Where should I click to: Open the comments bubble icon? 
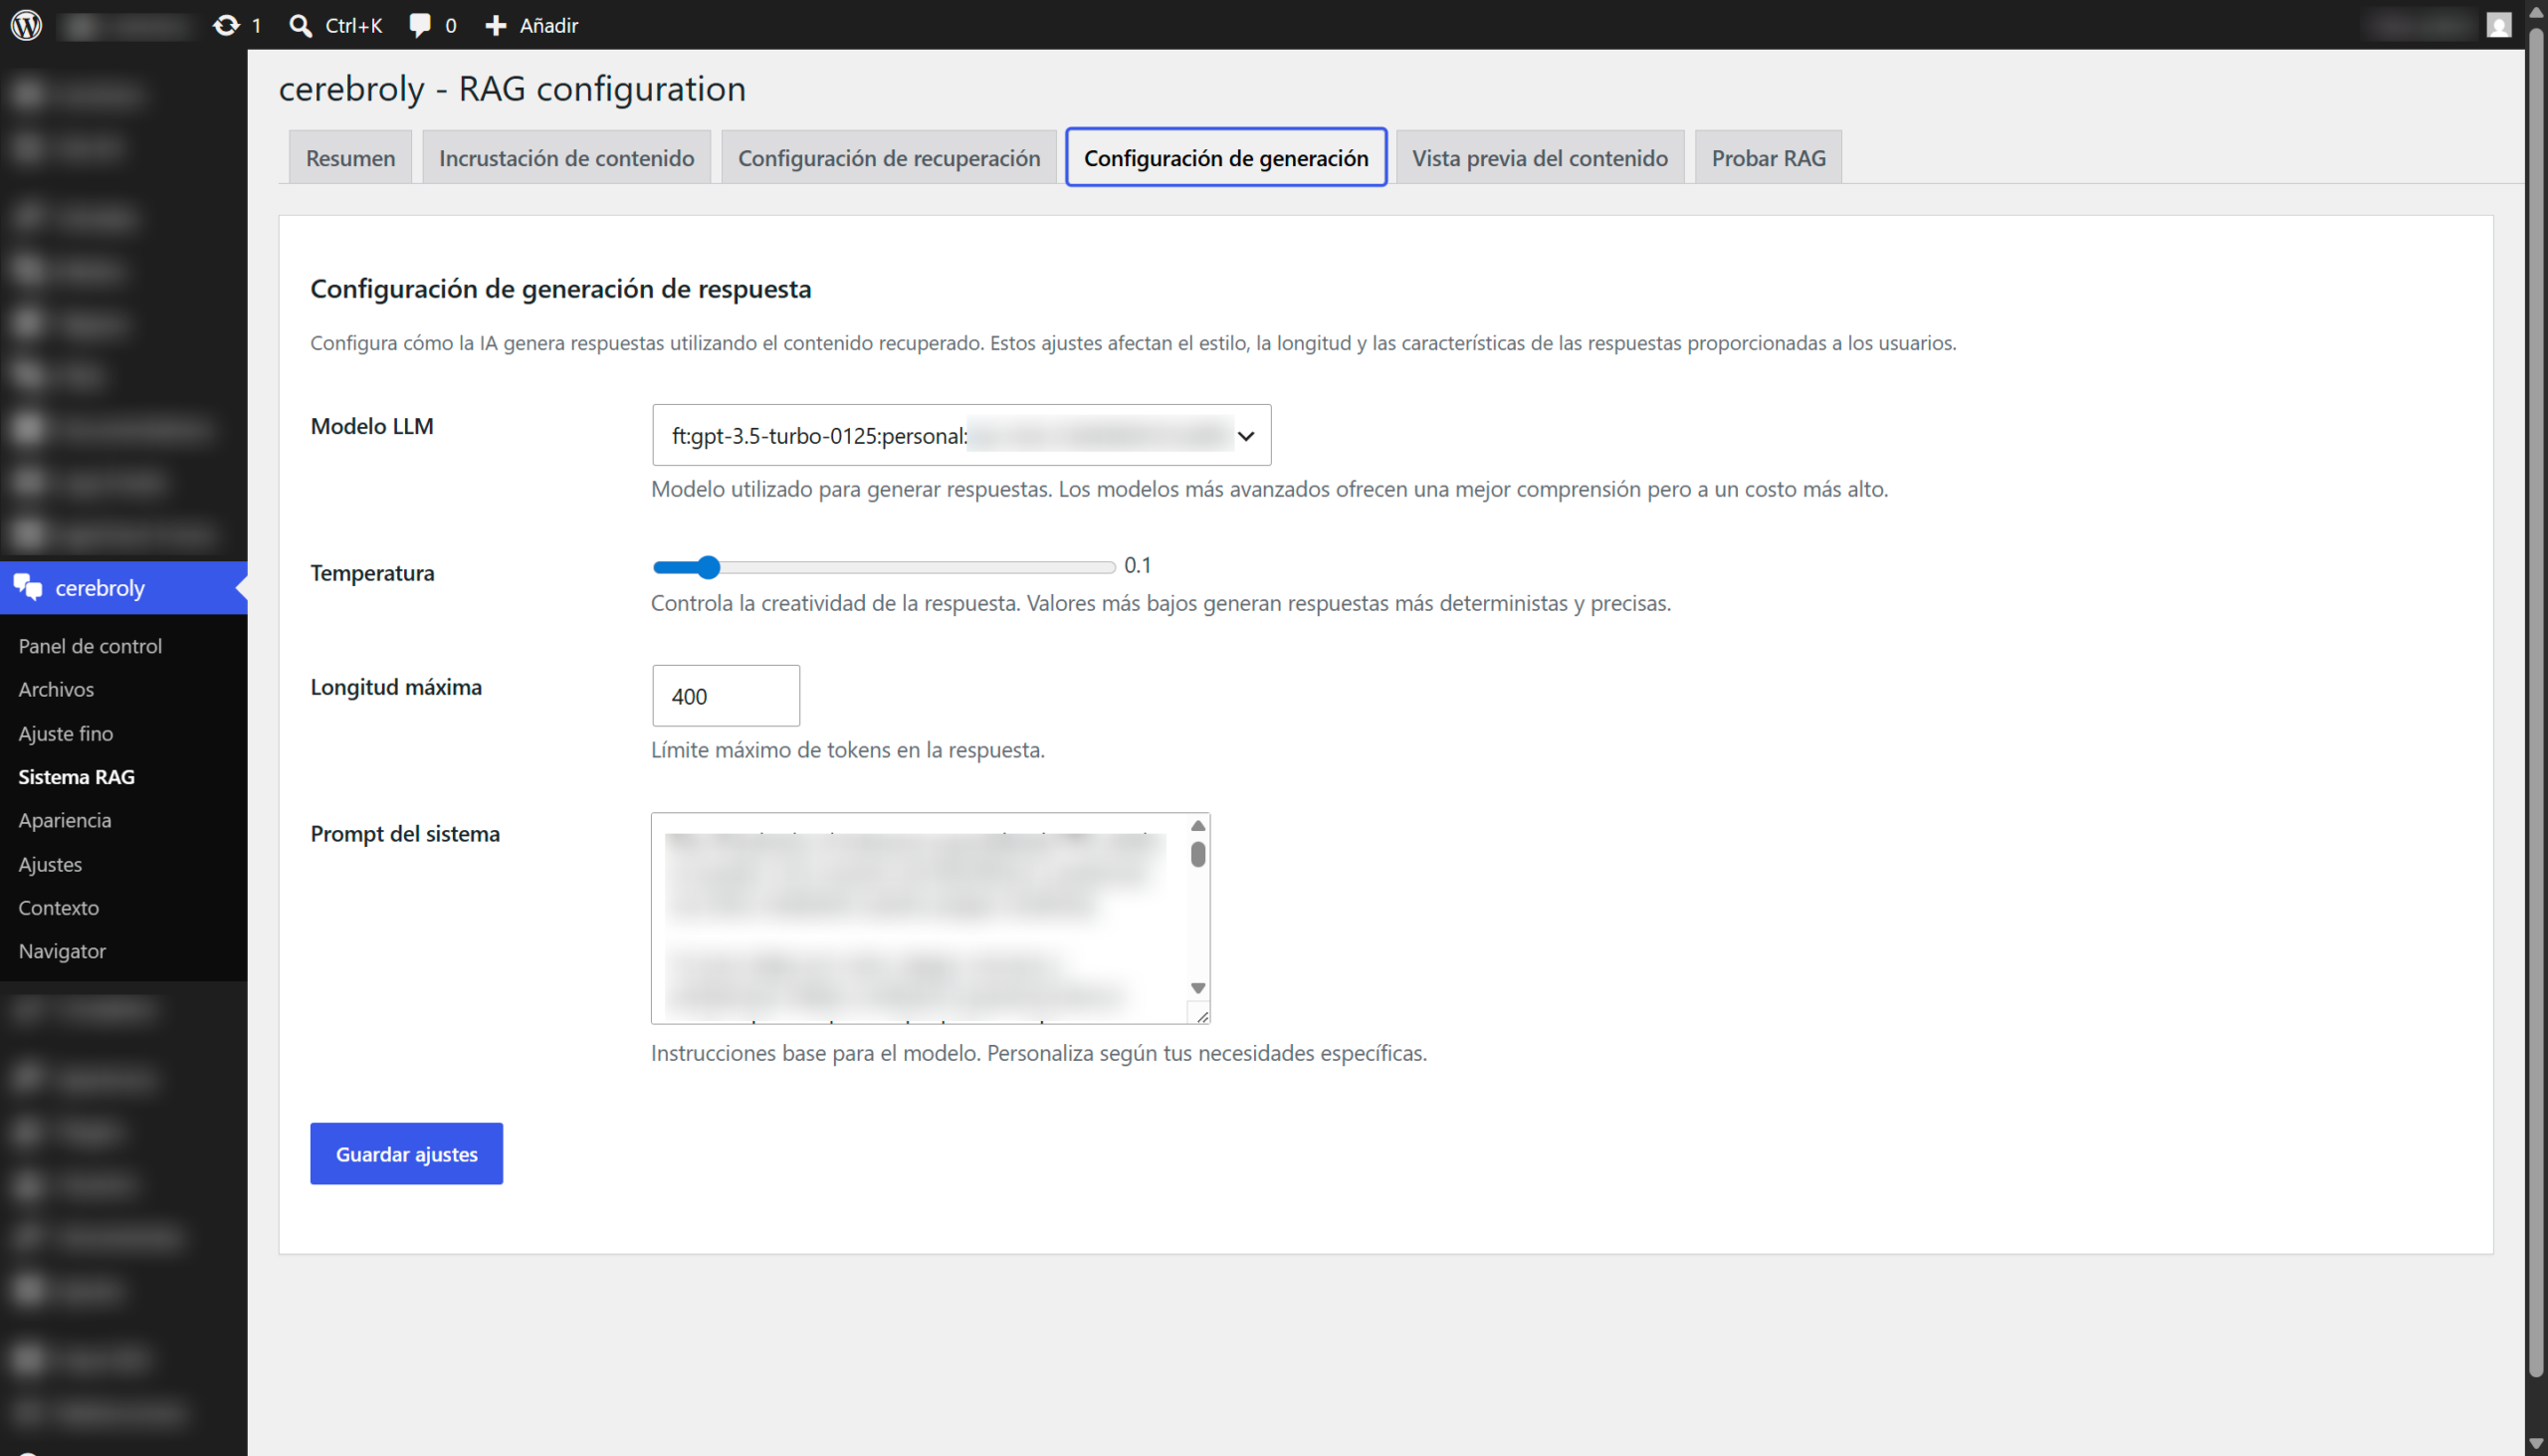click(420, 25)
